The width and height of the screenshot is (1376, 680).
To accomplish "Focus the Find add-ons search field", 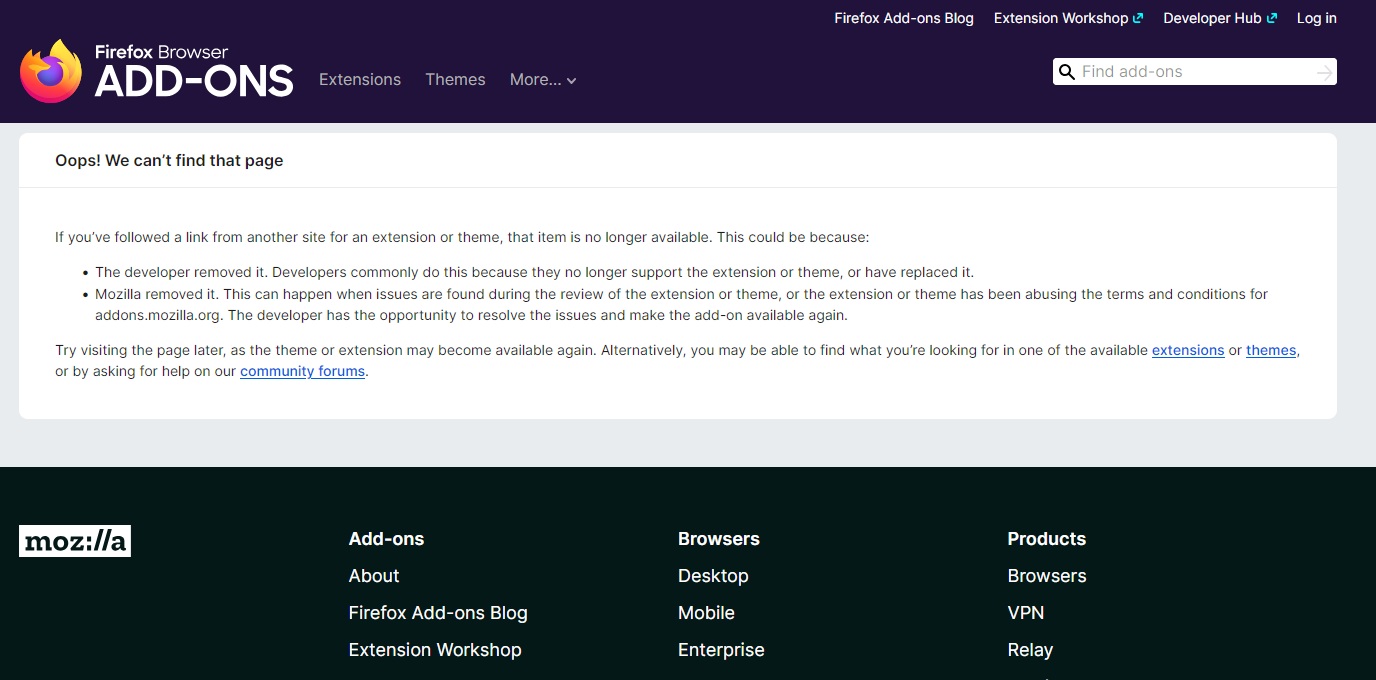I will coord(1195,72).
